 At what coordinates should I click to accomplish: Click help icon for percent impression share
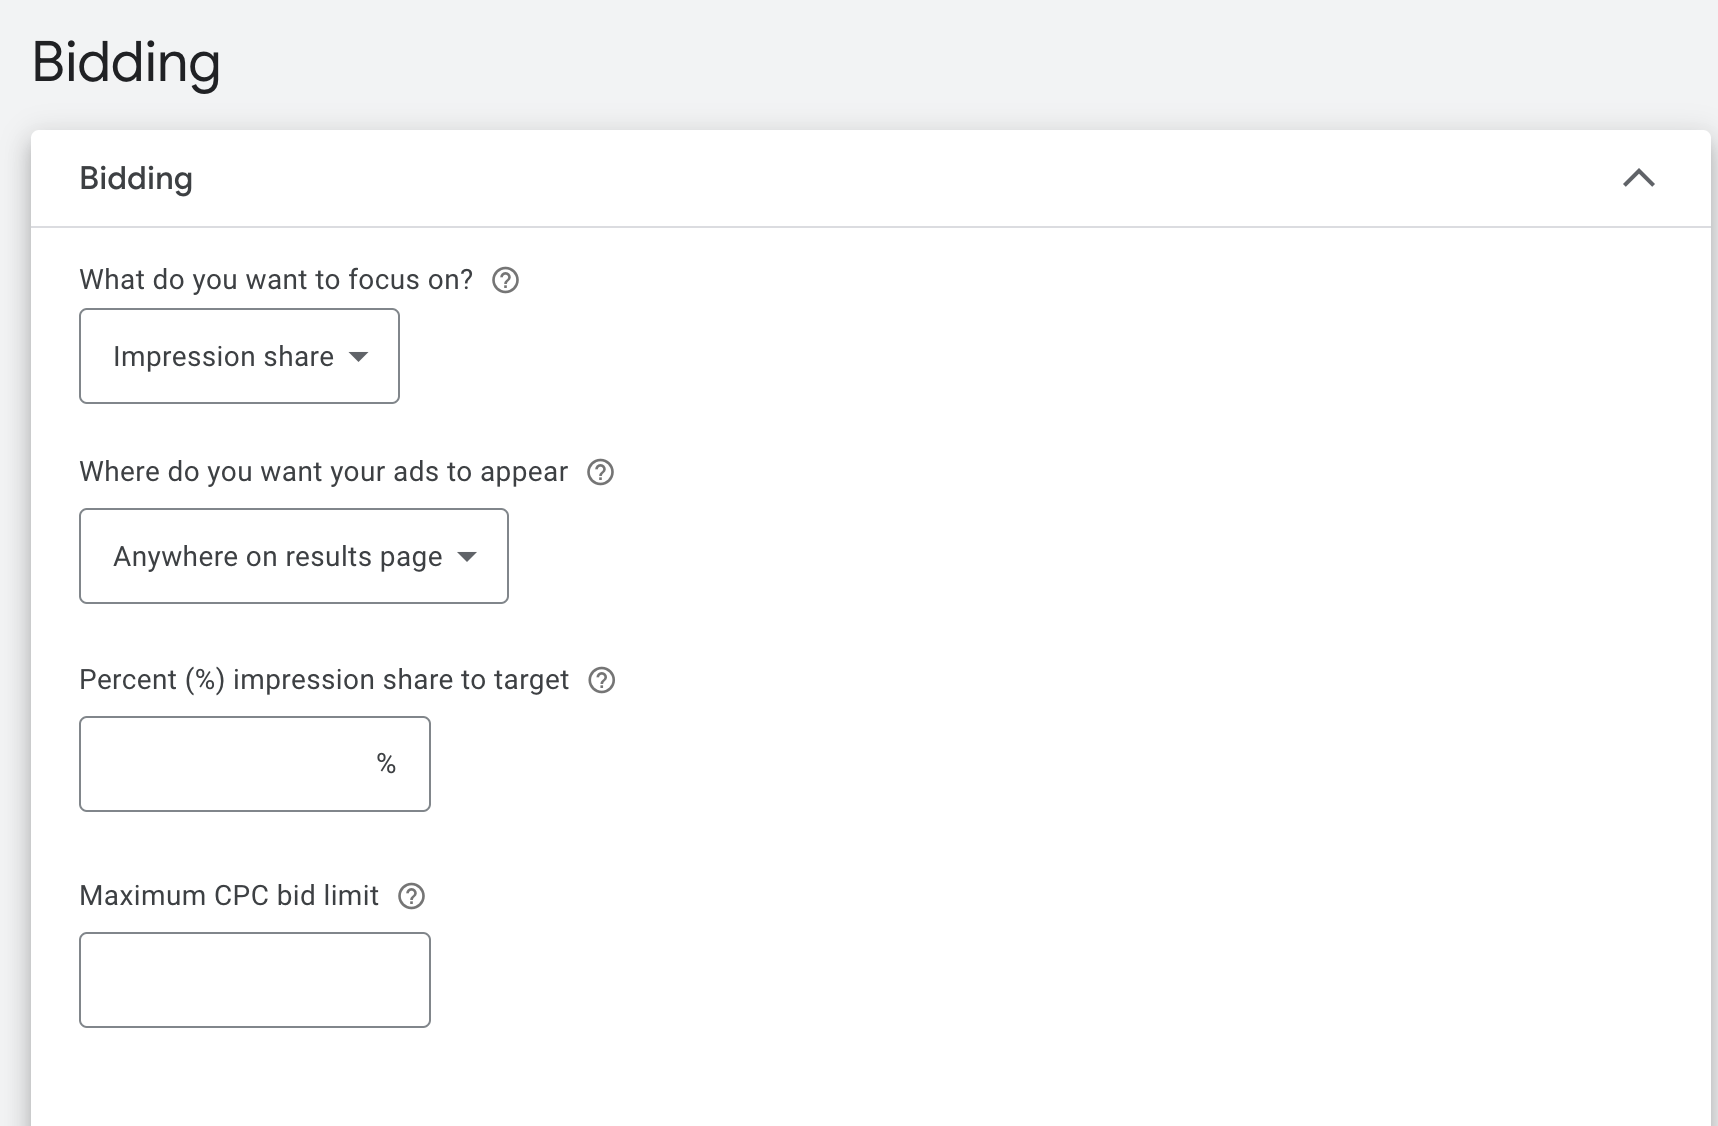[602, 680]
